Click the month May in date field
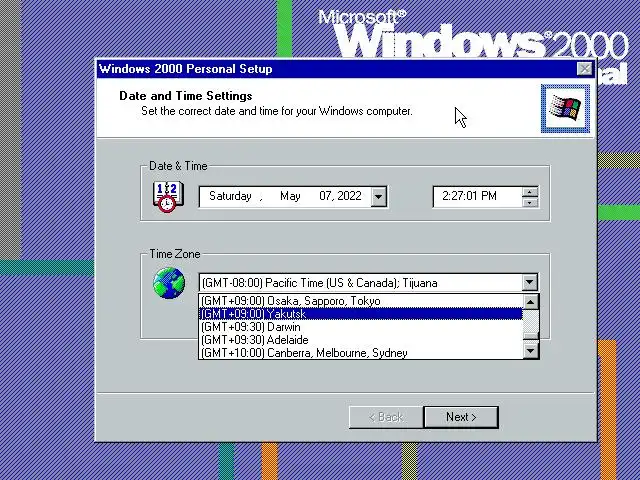Screen dimensions: 640x480 (x=290, y=196)
